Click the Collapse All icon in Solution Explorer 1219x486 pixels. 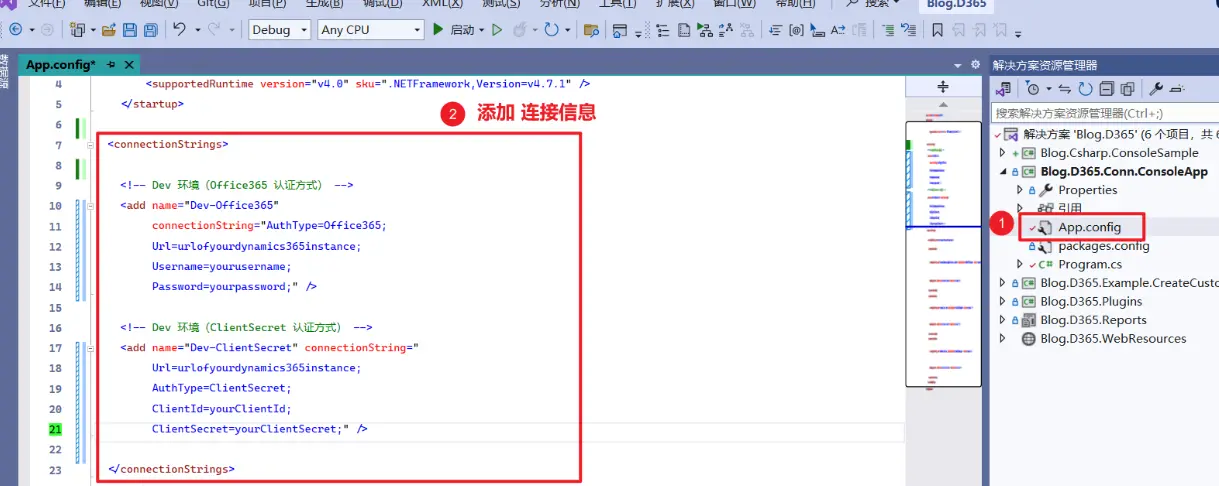tap(1106, 88)
